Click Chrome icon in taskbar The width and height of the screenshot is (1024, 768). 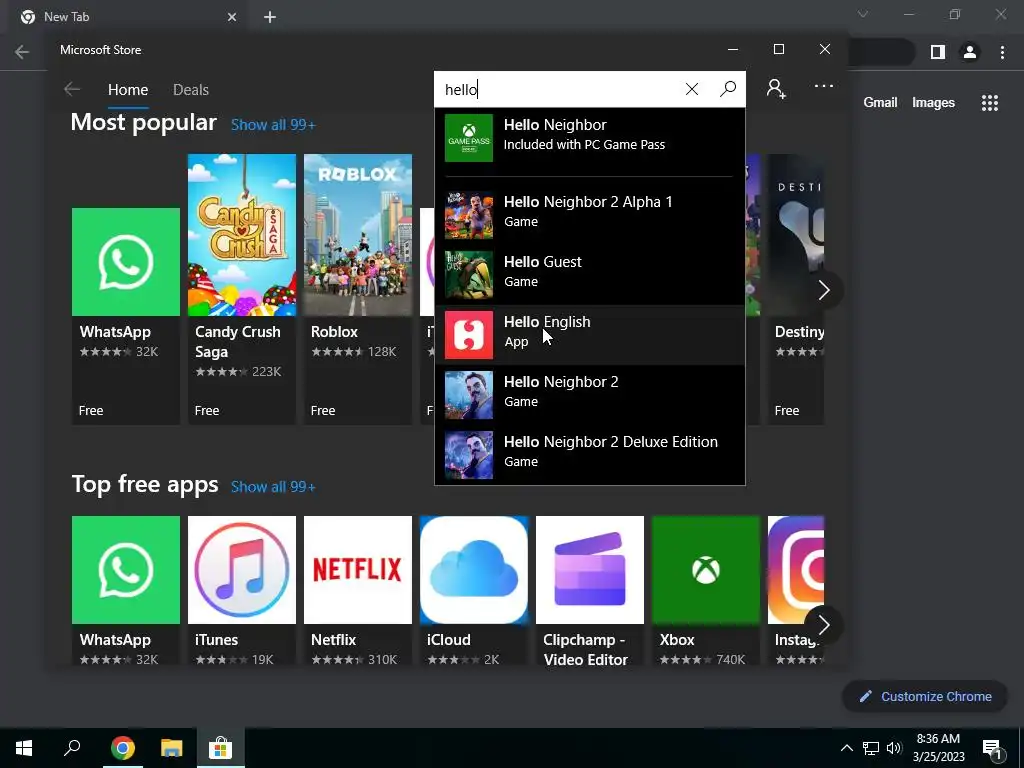click(x=123, y=748)
